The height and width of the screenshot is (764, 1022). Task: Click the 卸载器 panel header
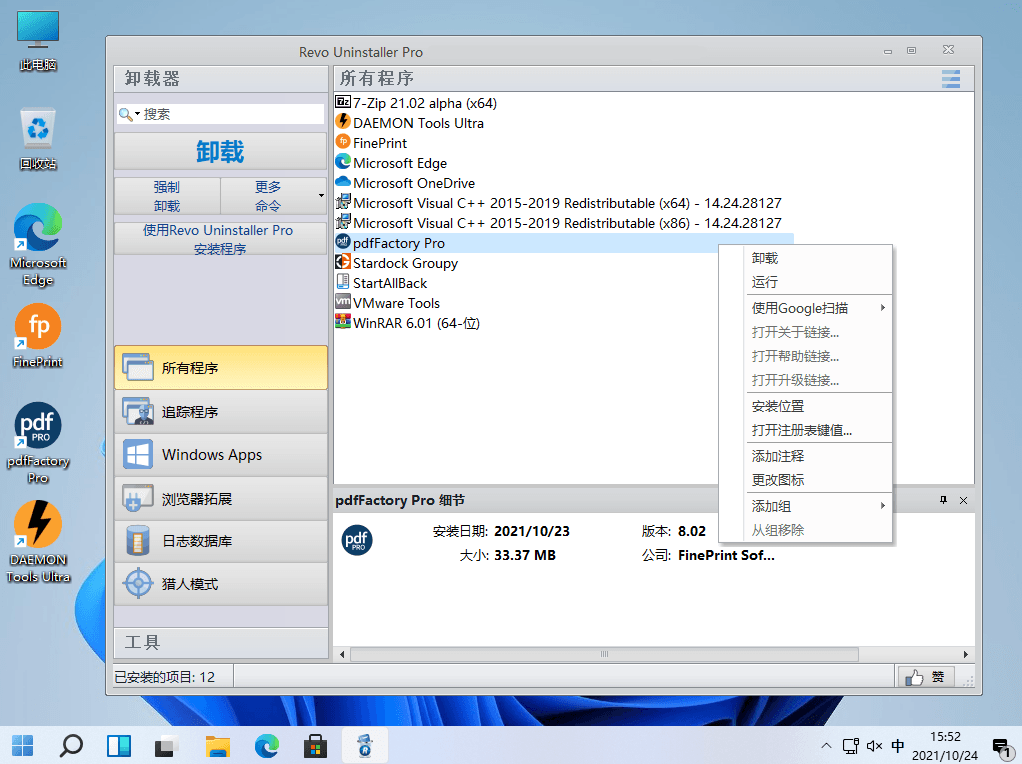[220, 79]
